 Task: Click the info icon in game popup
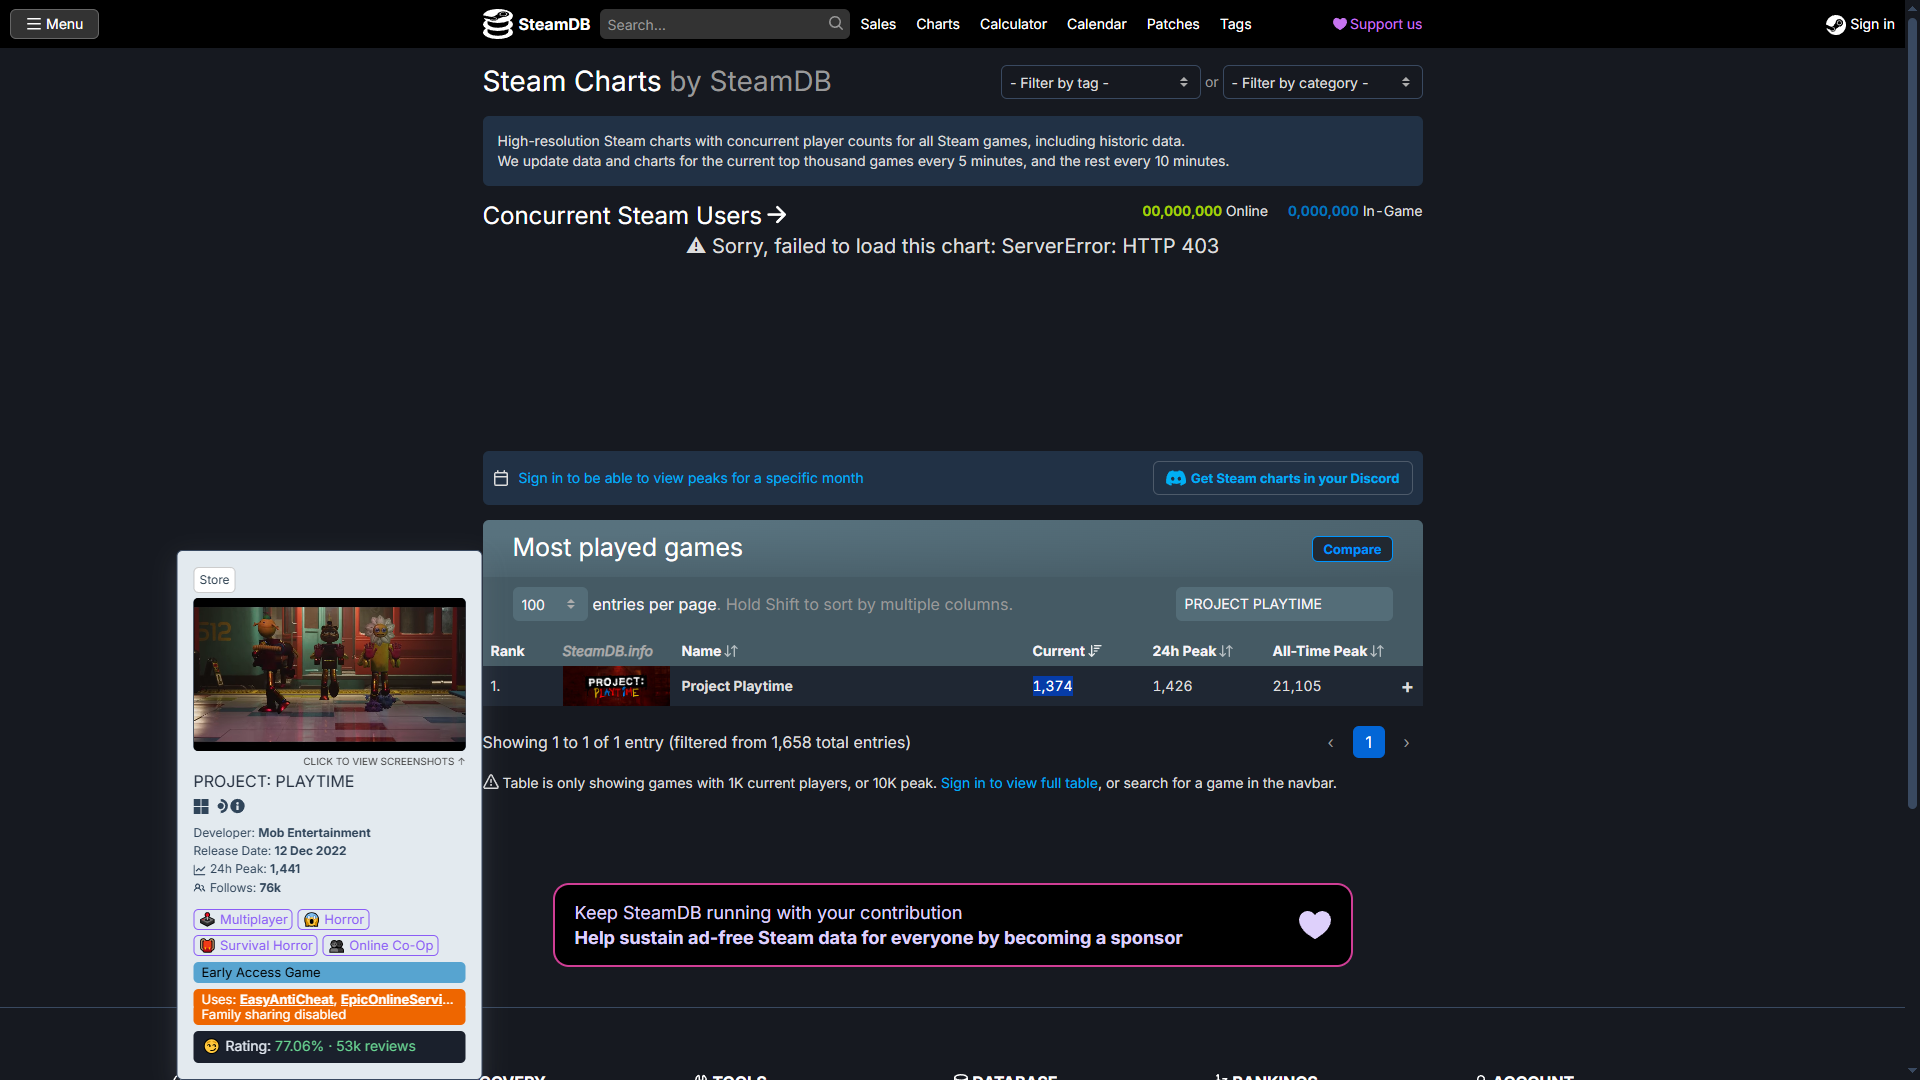pyautogui.click(x=238, y=807)
